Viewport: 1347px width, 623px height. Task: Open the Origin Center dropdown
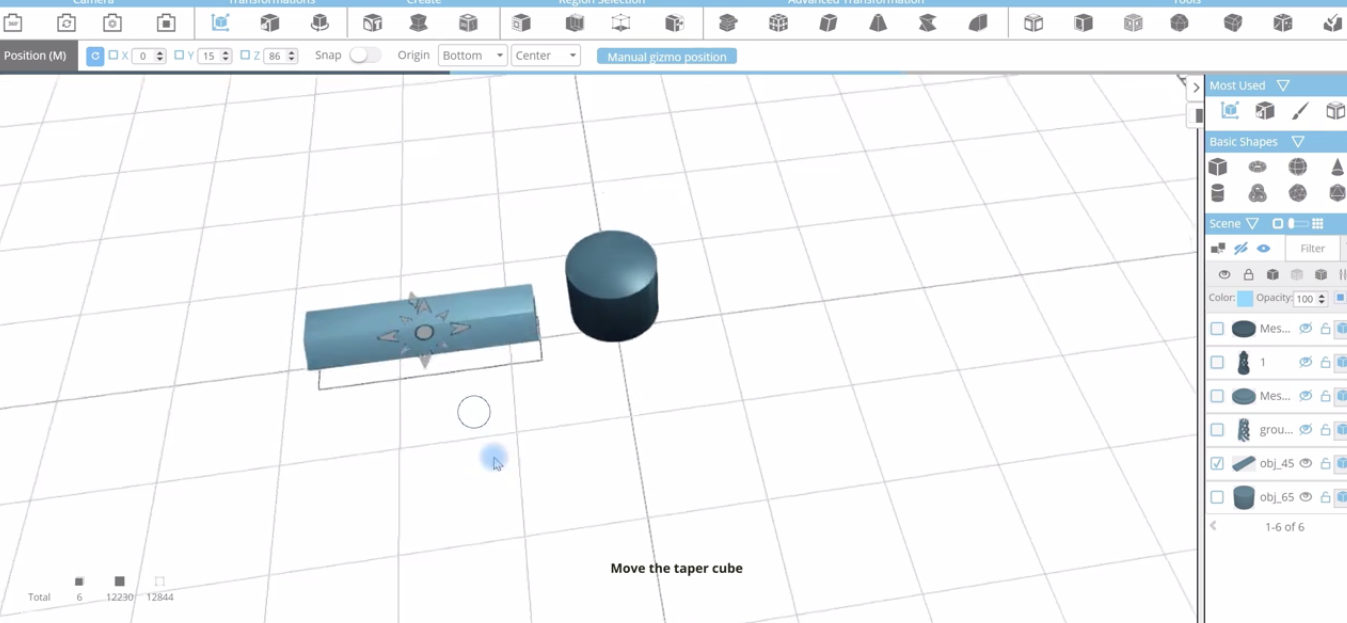tap(546, 56)
